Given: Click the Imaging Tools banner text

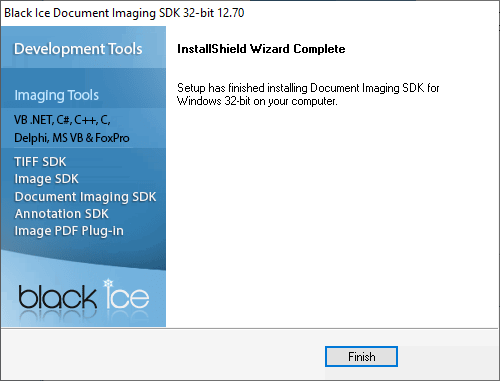Looking at the screenshot, I should (x=56, y=95).
